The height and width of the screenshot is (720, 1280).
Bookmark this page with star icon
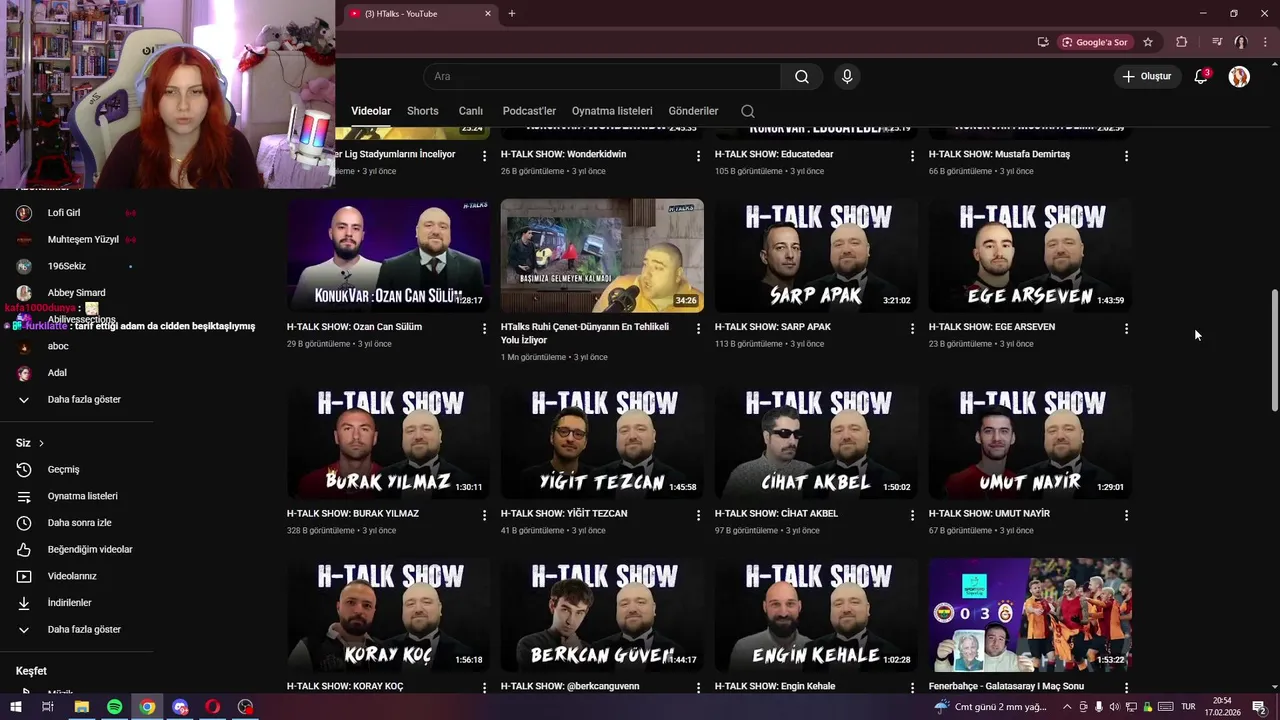(1148, 42)
